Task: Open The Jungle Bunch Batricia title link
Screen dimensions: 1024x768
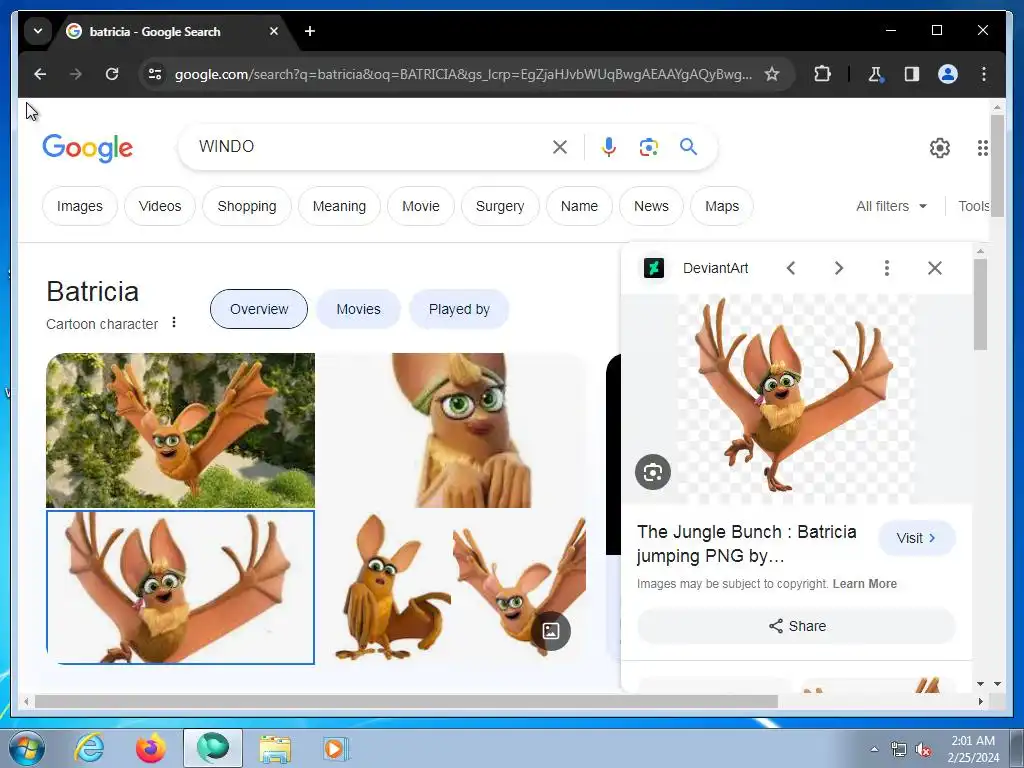Action: pos(746,543)
